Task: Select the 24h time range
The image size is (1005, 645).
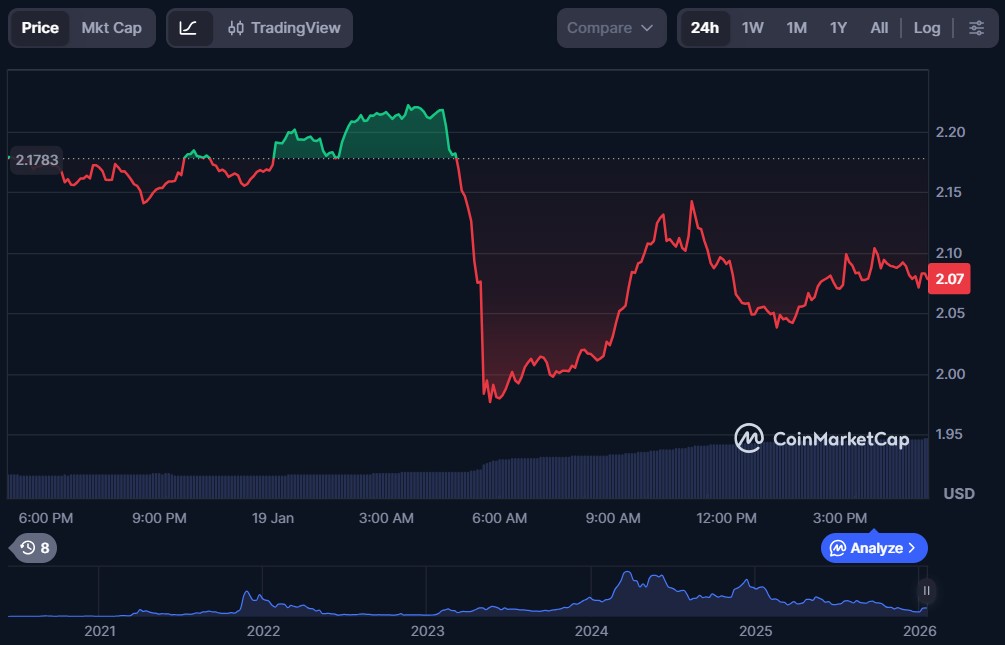Action: (704, 28)
